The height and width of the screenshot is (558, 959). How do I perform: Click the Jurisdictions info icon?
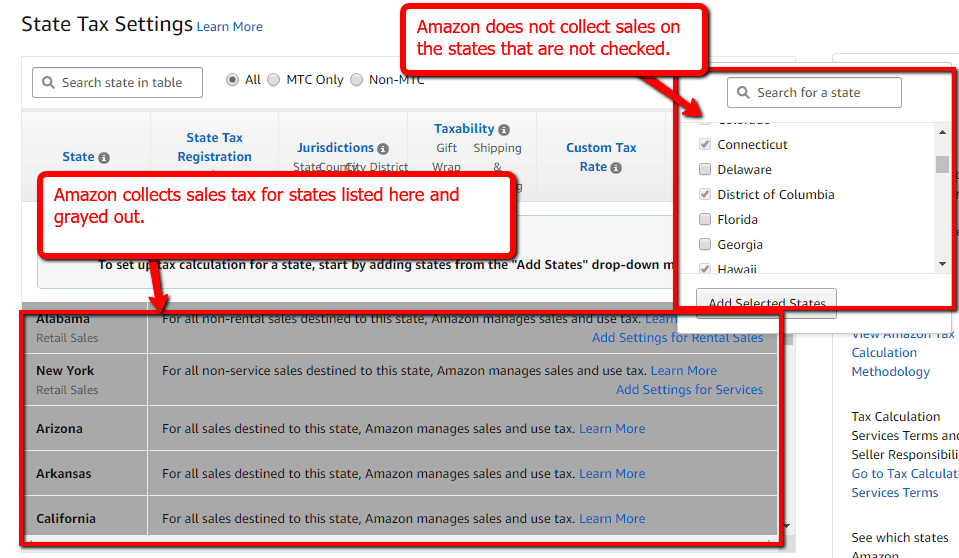coord(383,149)
